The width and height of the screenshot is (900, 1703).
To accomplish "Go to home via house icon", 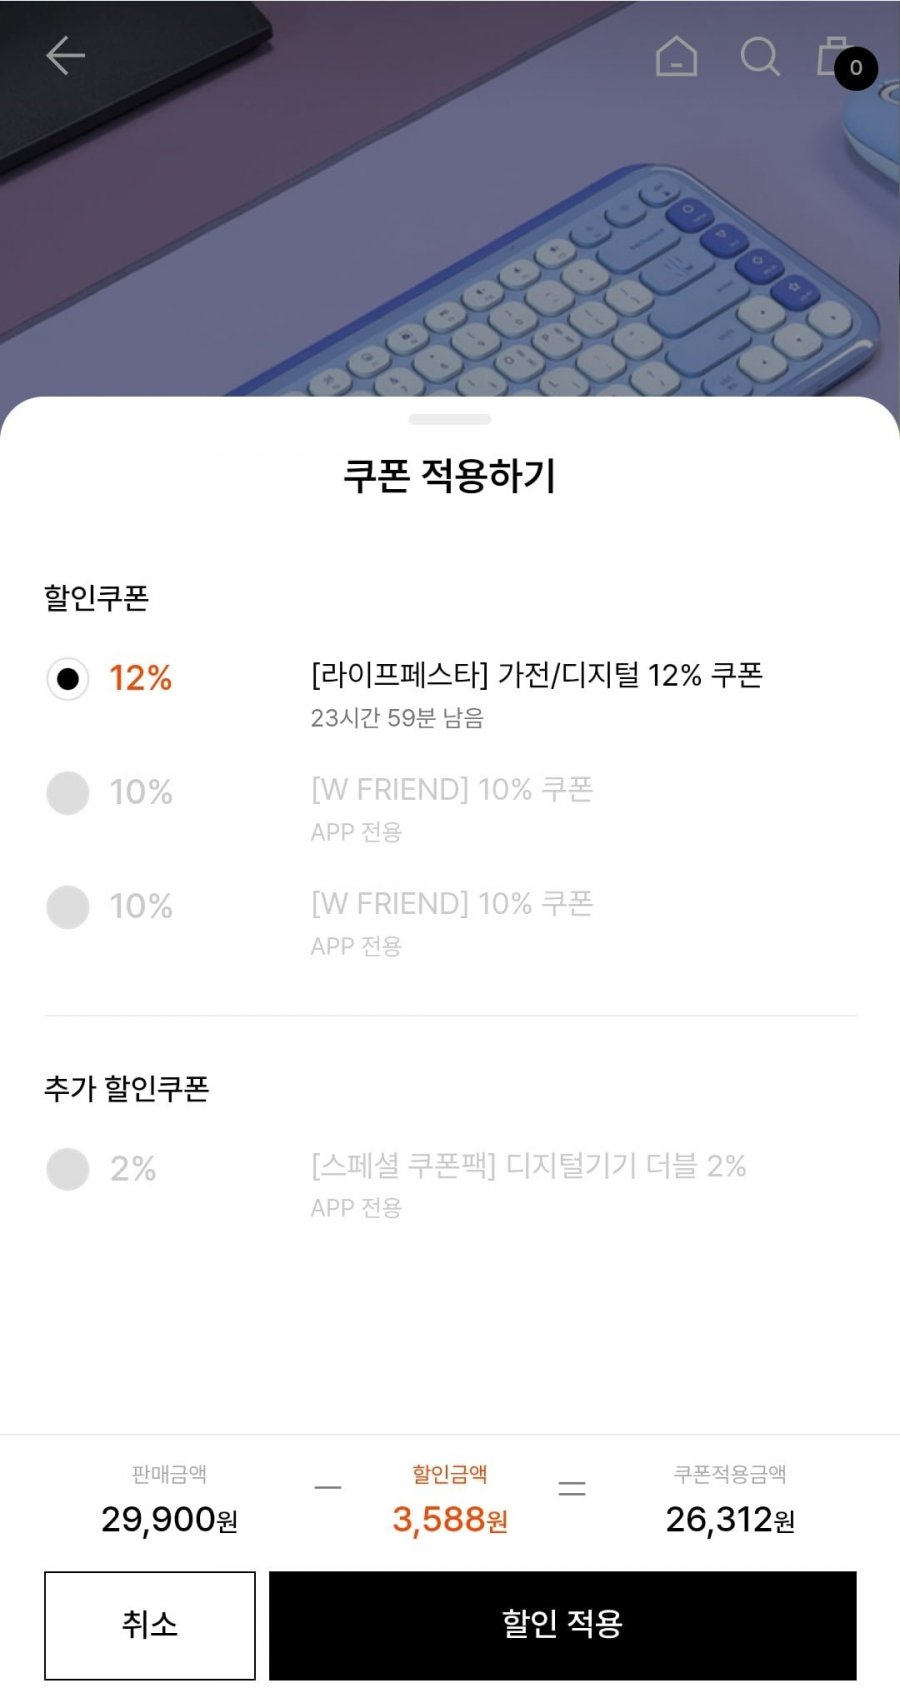I will 676,56.
